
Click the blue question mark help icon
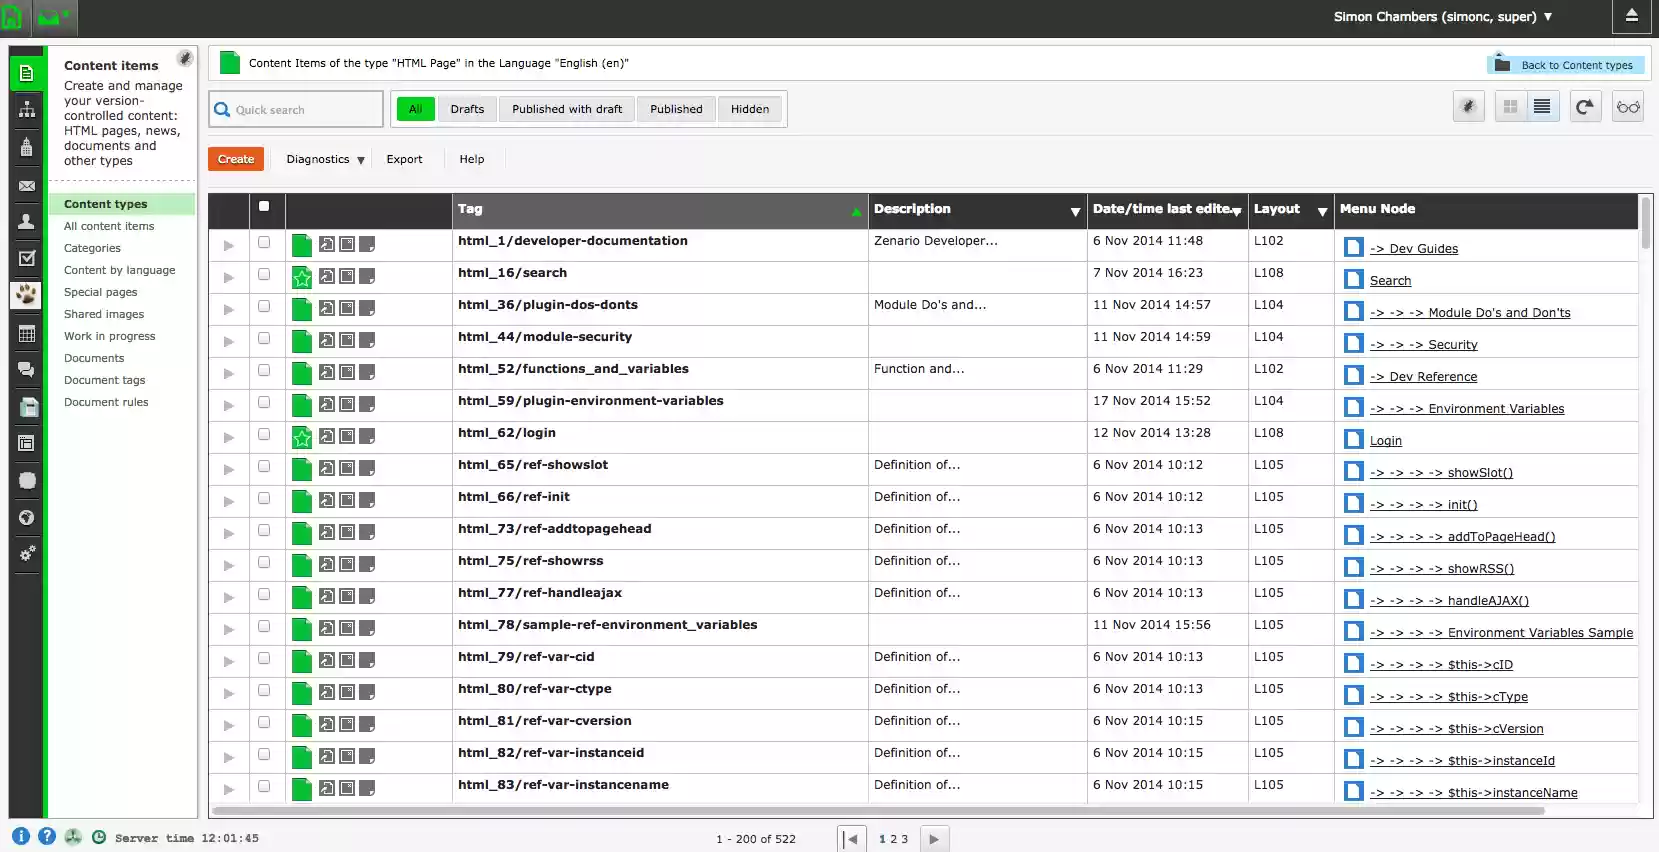pos(47,836)
